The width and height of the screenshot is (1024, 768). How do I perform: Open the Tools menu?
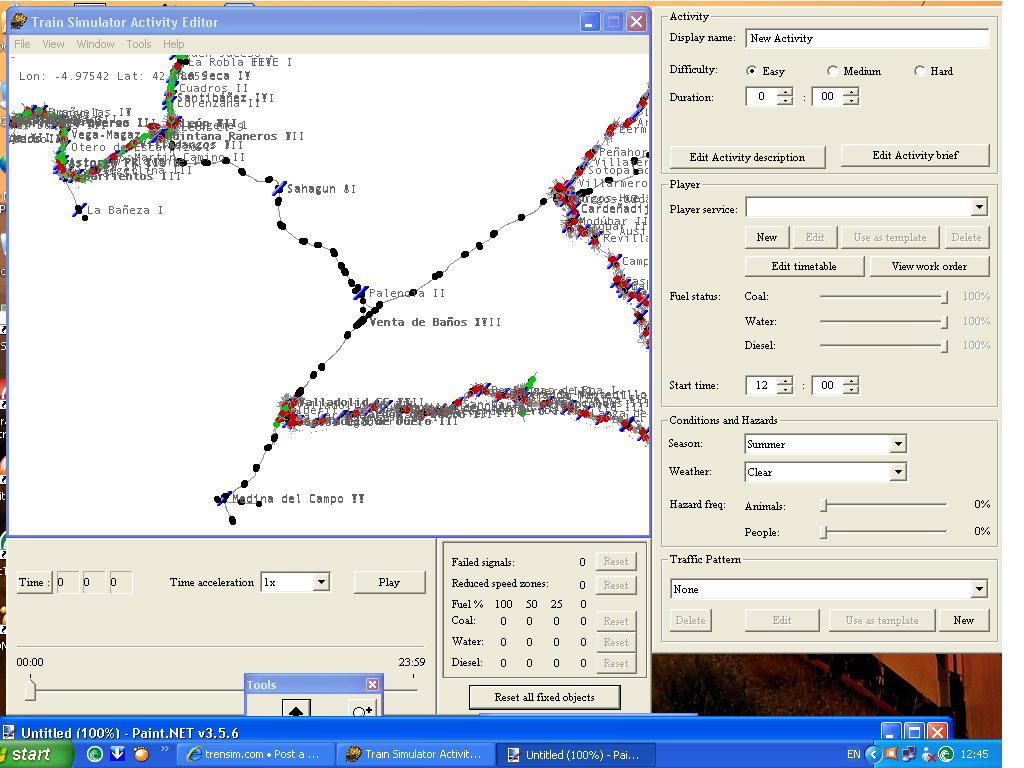(x=139, y=44)
